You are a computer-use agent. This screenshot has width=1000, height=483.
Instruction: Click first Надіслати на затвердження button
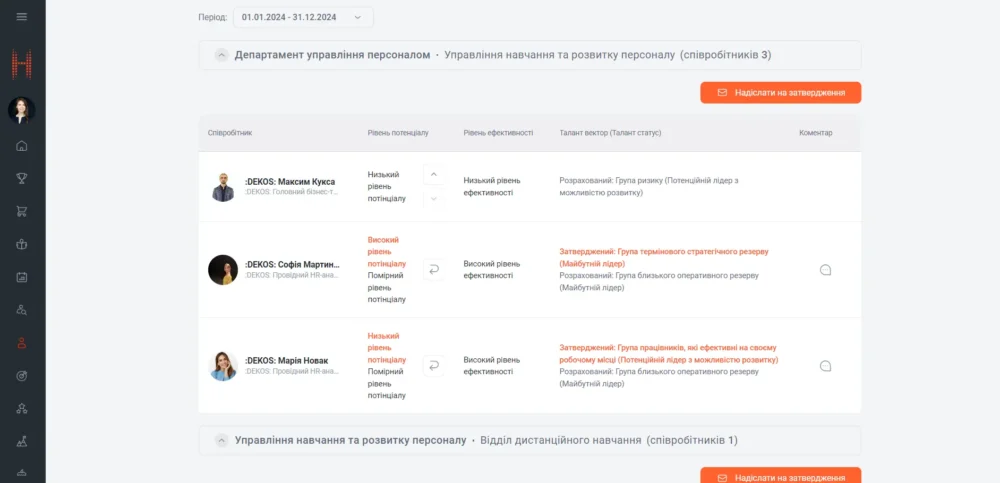780,92
